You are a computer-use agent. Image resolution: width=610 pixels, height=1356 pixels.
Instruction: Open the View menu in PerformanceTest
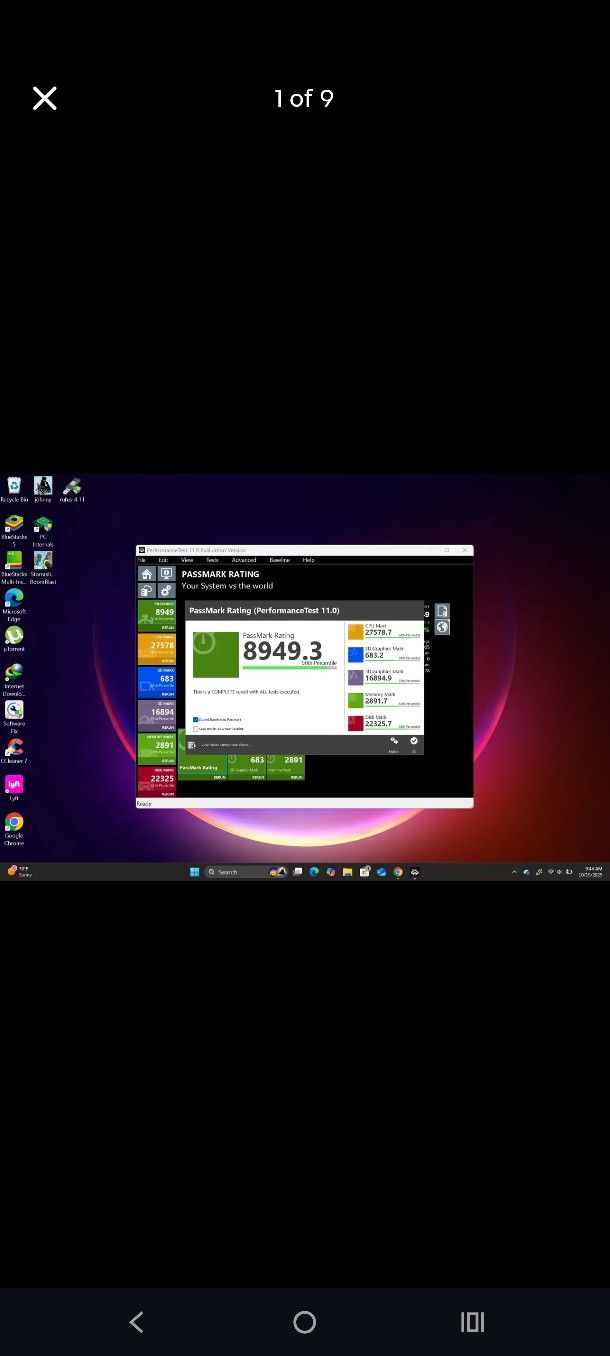[187, 560]
